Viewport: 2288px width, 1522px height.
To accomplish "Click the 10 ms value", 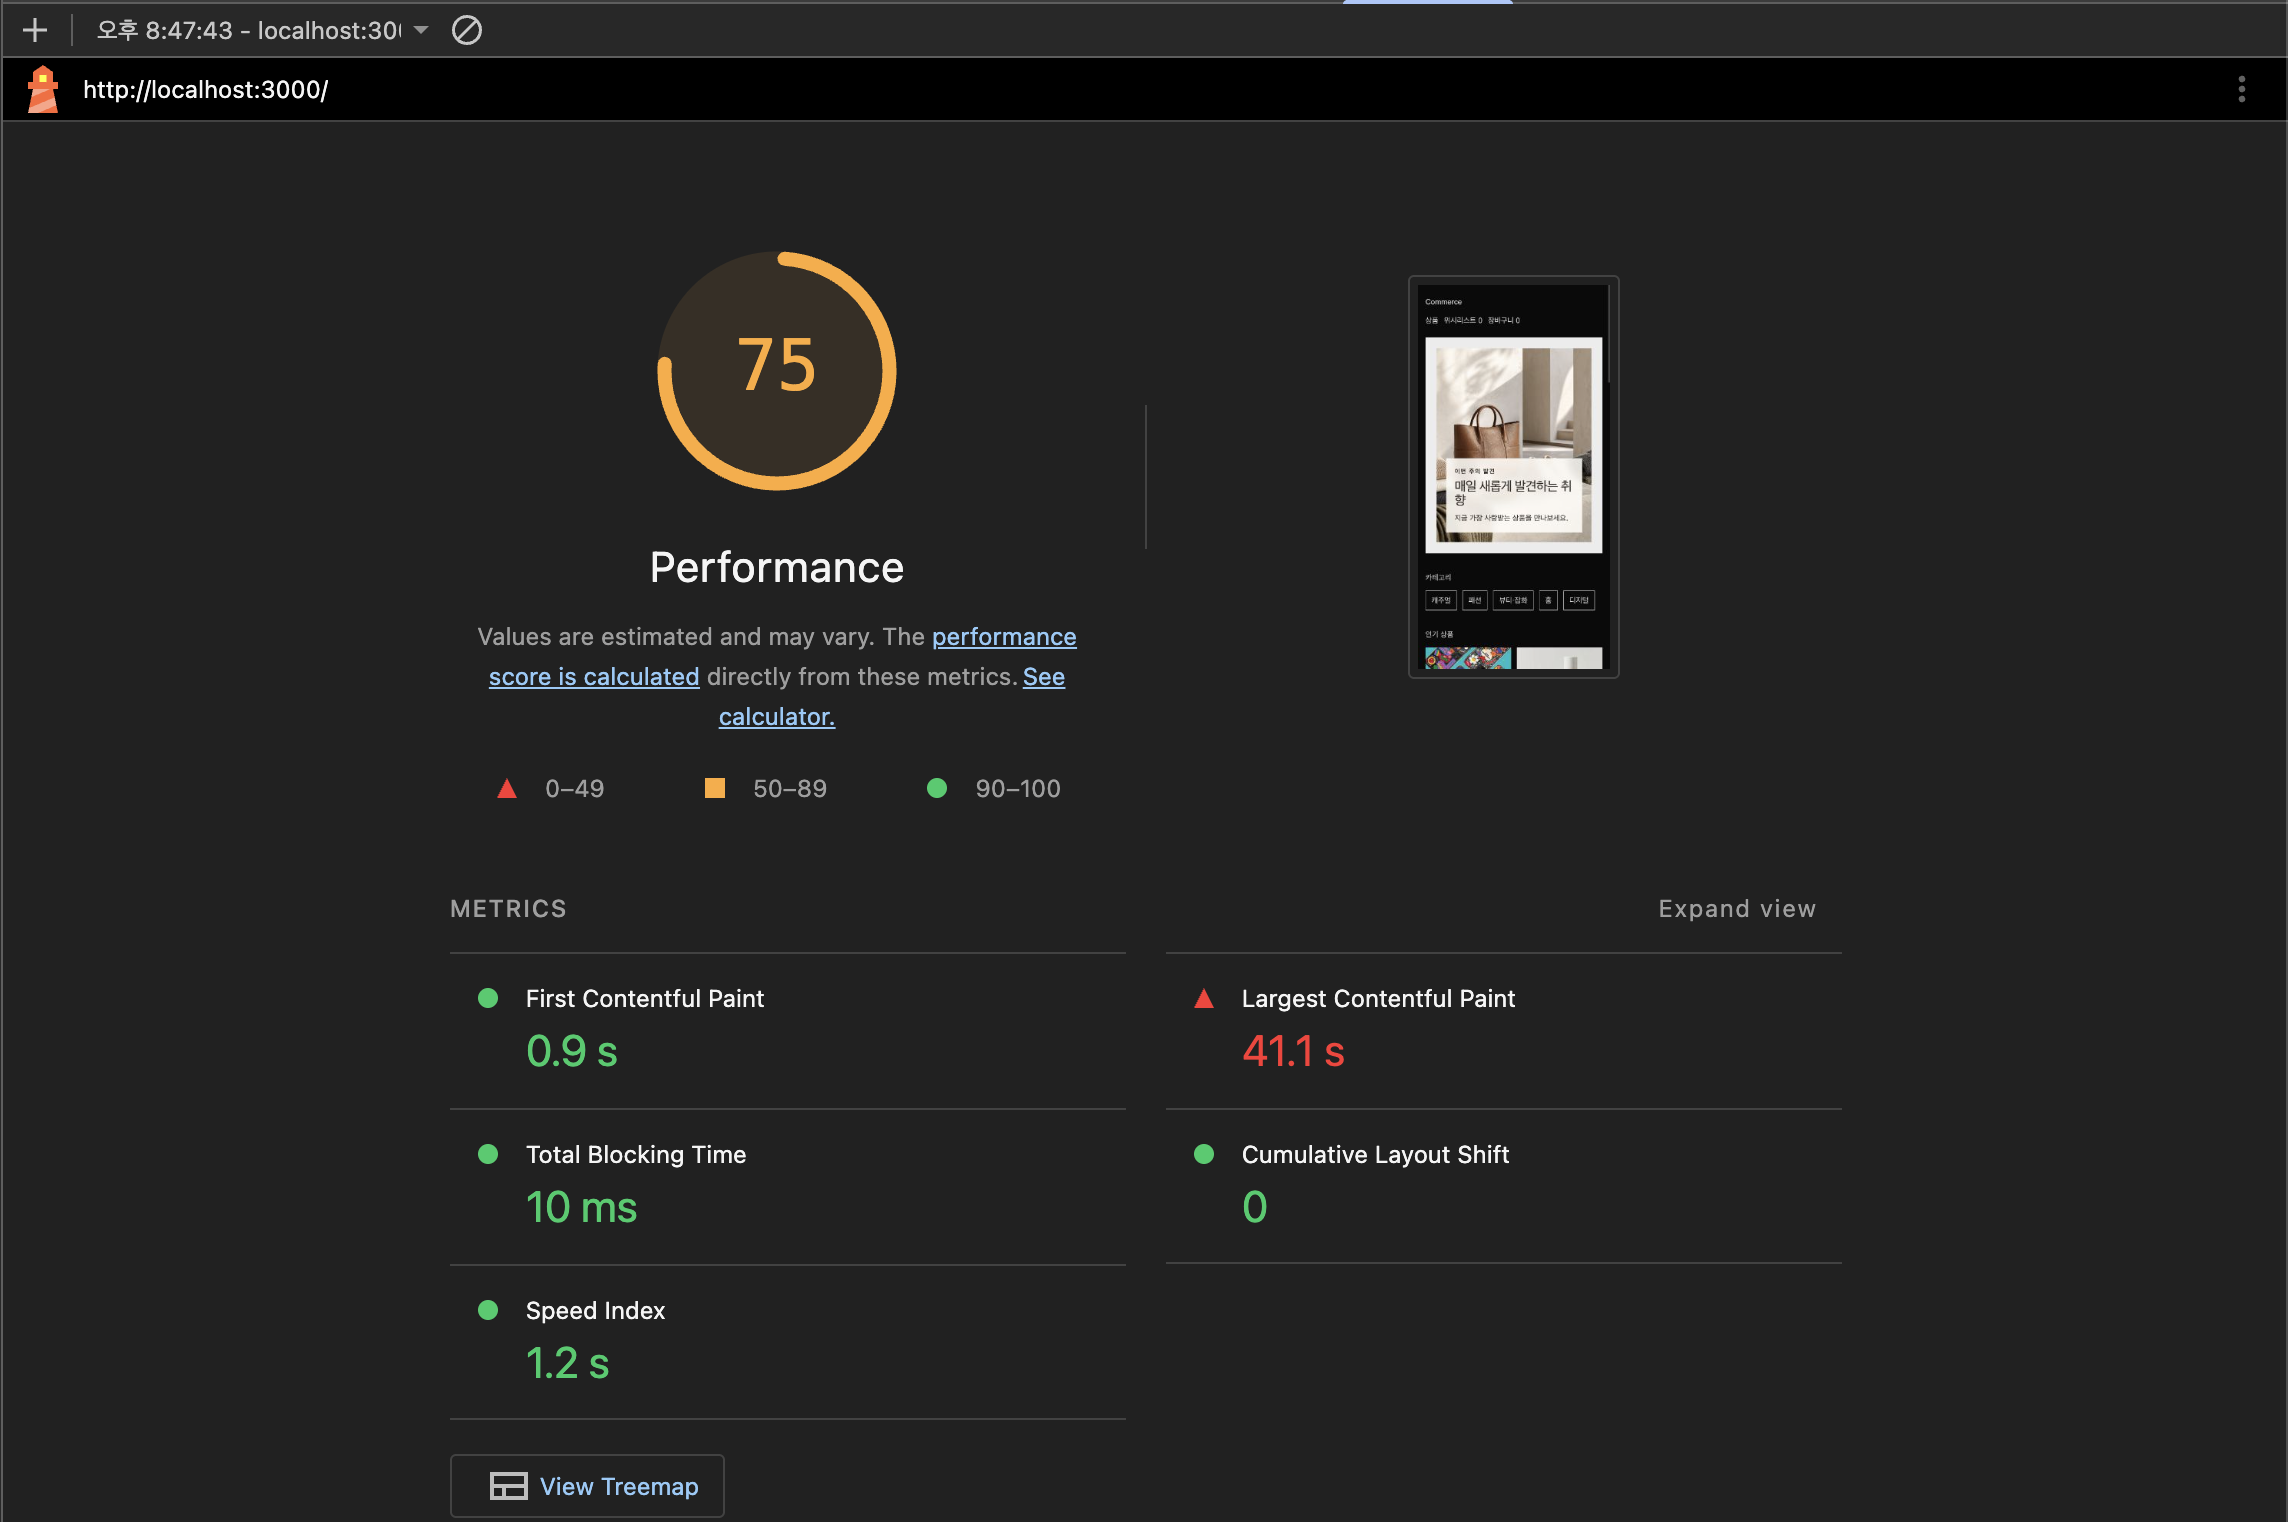I will (581, 1207).
